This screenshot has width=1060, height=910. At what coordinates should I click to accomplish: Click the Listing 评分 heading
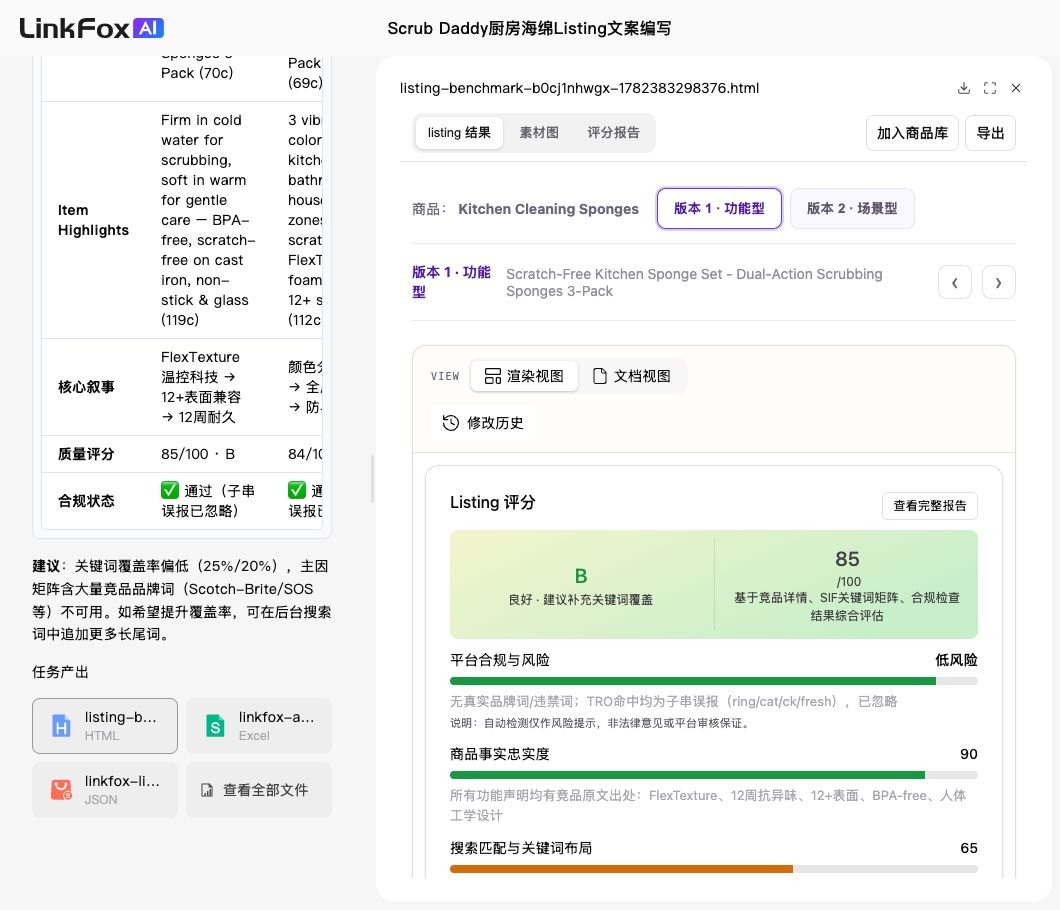point(493,502)
